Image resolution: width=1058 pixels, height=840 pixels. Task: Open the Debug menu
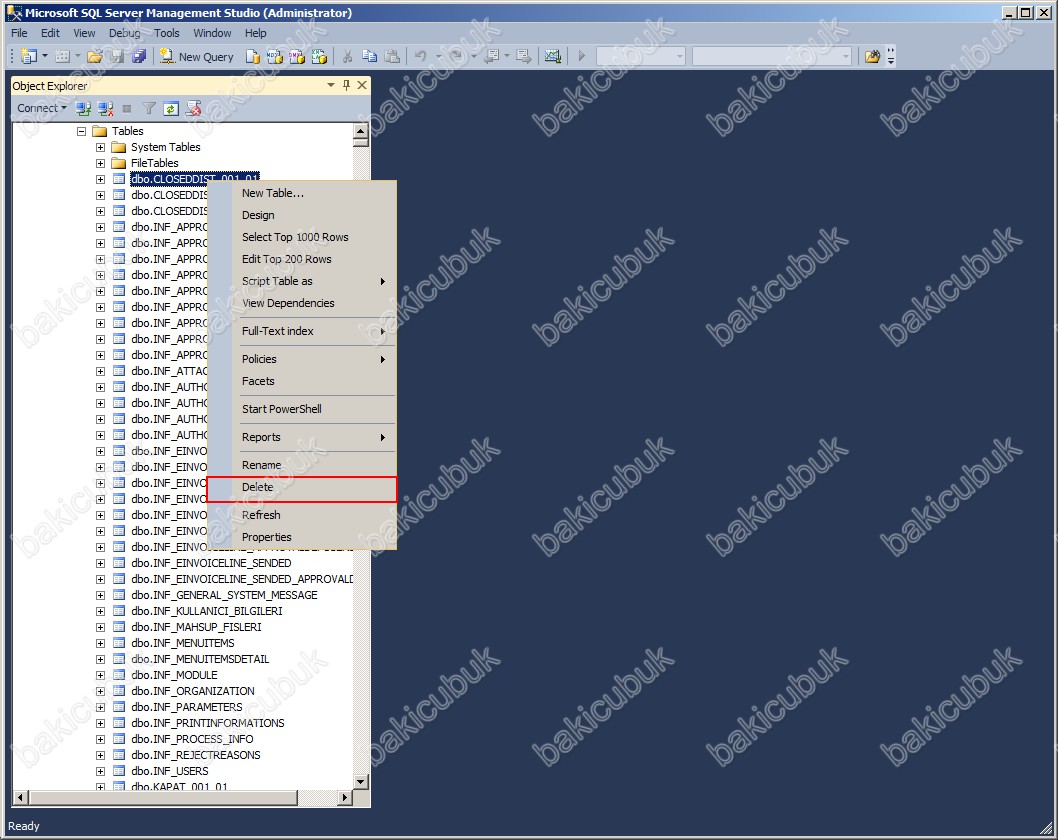[x=125, y=33]
